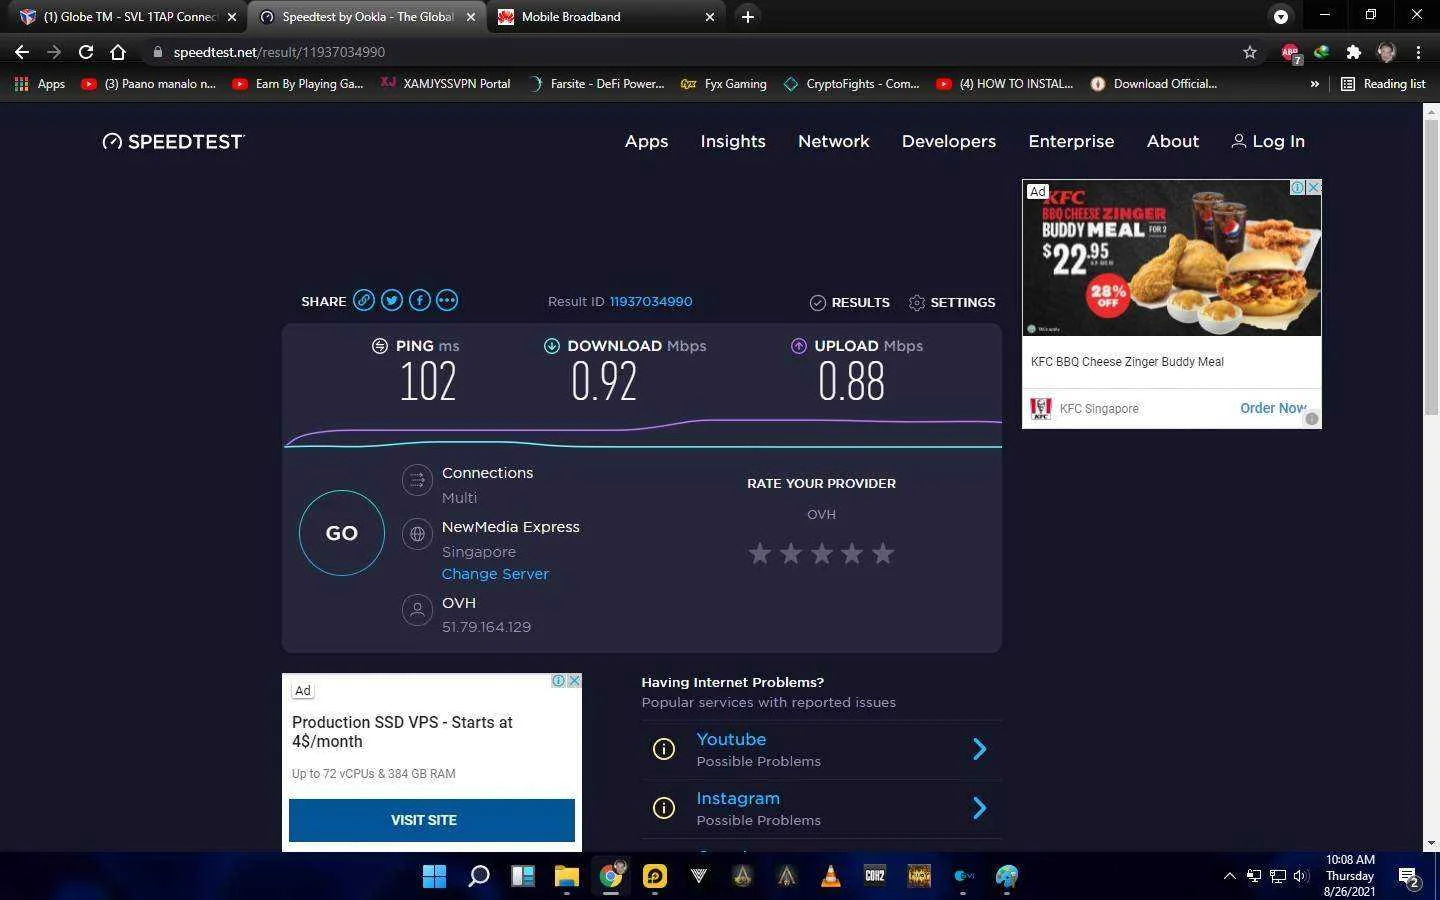Click Log In link
The image size is (1440, 900).
[1268, 141]
